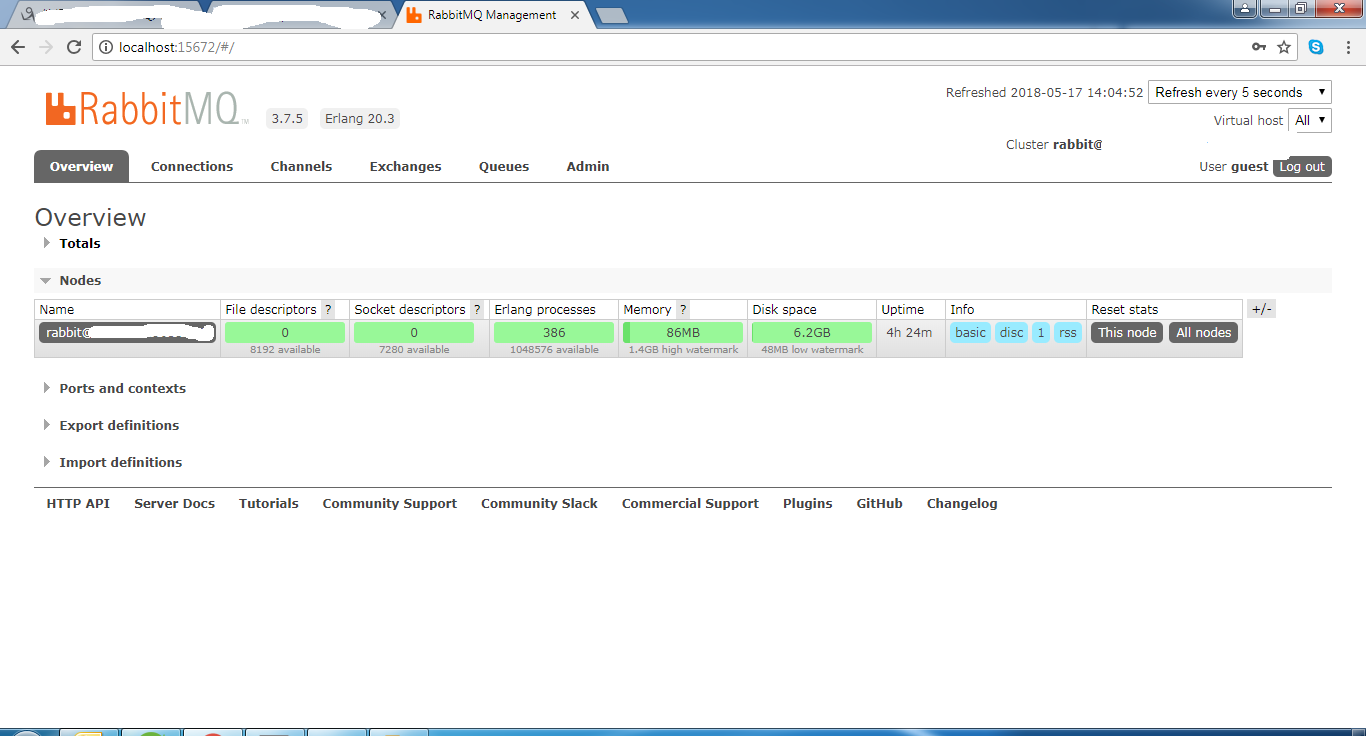This screenshot has height=736, width=1366.
Task: Click the Memory help question mark
Action: click(683, 310)
